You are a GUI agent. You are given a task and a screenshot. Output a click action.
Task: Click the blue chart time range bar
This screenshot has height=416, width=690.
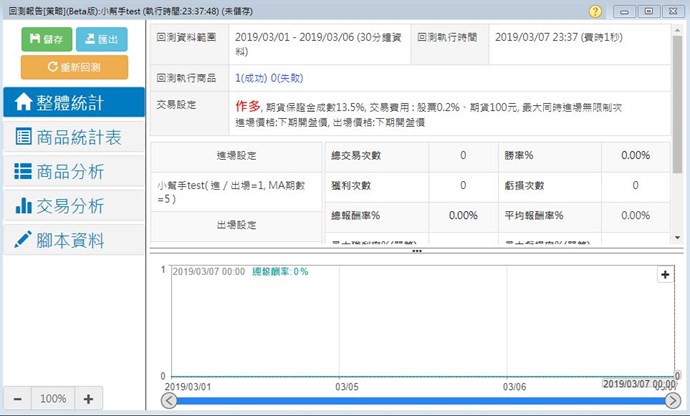pos(420,401)
